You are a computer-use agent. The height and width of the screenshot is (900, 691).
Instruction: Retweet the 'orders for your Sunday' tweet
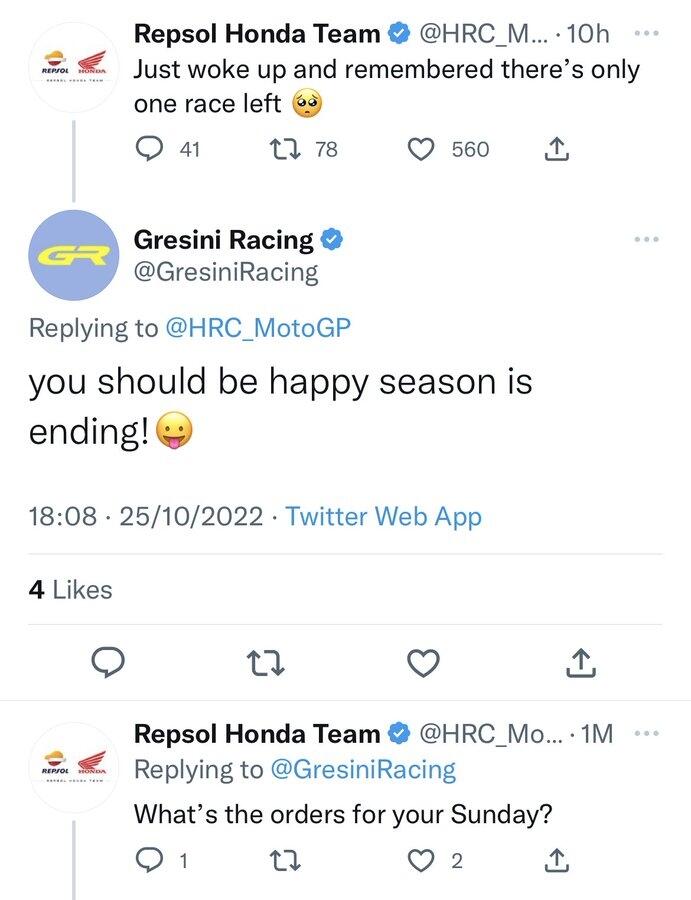pyautogui.click(x=286, y=859)
